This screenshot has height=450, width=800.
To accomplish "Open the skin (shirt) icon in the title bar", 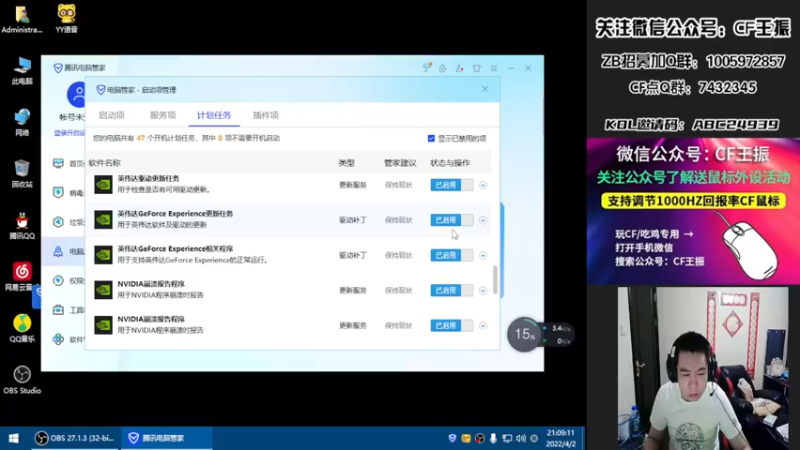I will click(x=477, y=68).
